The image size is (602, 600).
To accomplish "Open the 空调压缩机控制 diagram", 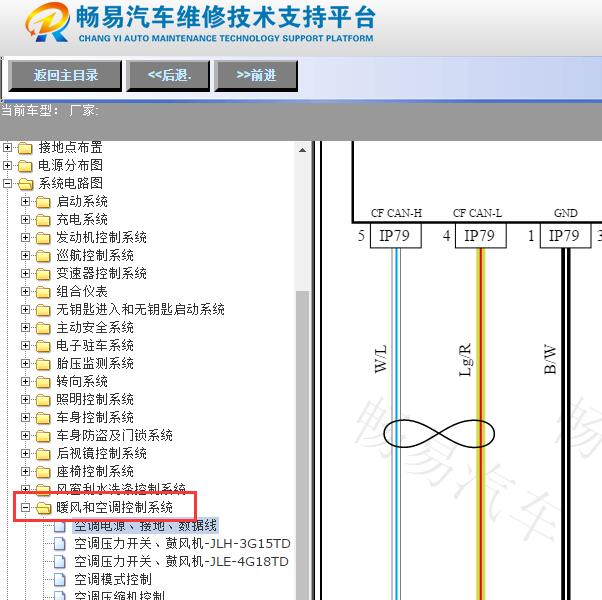I will [119, 595].
